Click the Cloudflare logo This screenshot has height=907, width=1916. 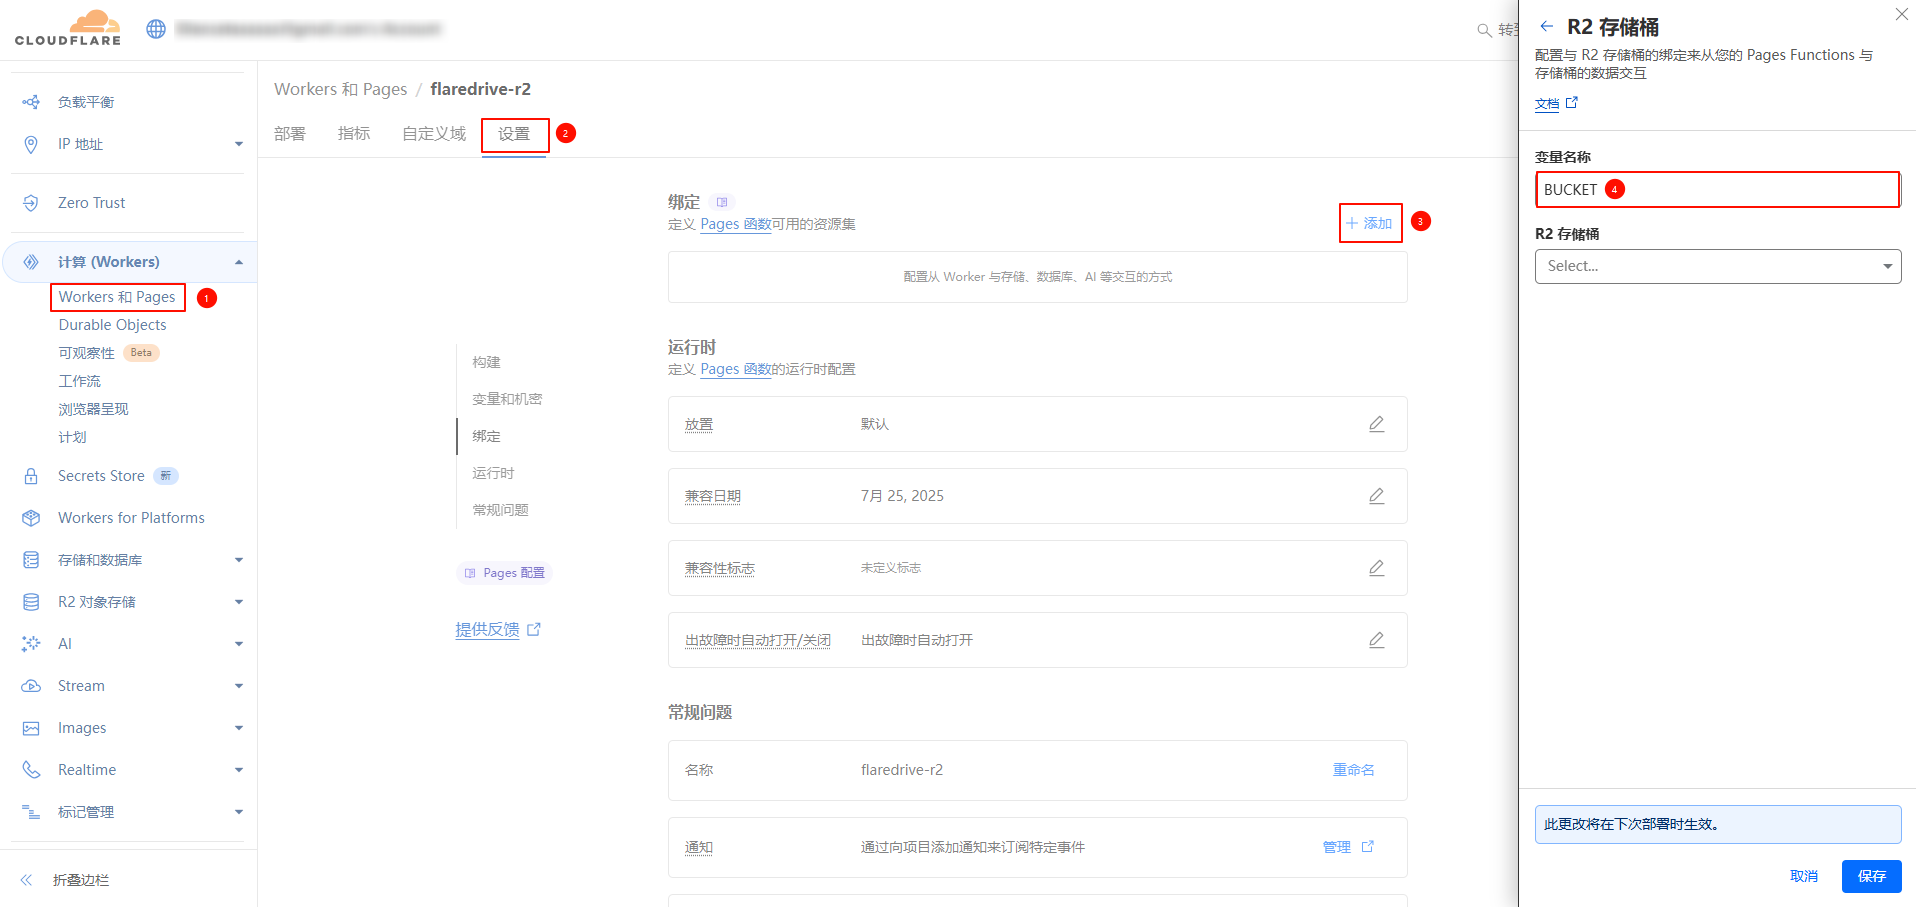pyautogui.click(x=68, y=28)
